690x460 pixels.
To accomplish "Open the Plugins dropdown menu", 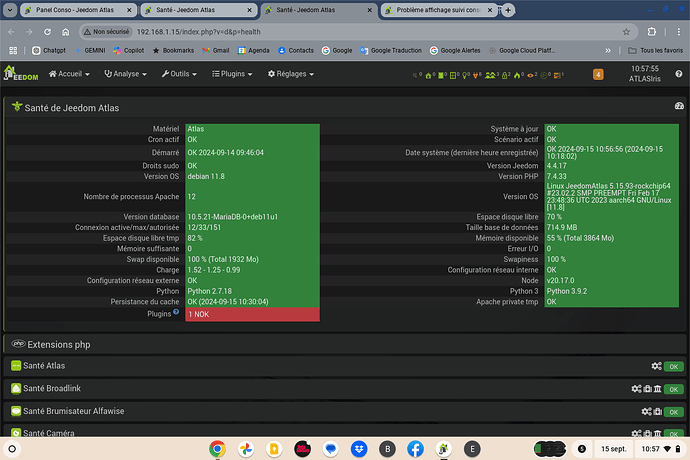I will coord(232,74).
